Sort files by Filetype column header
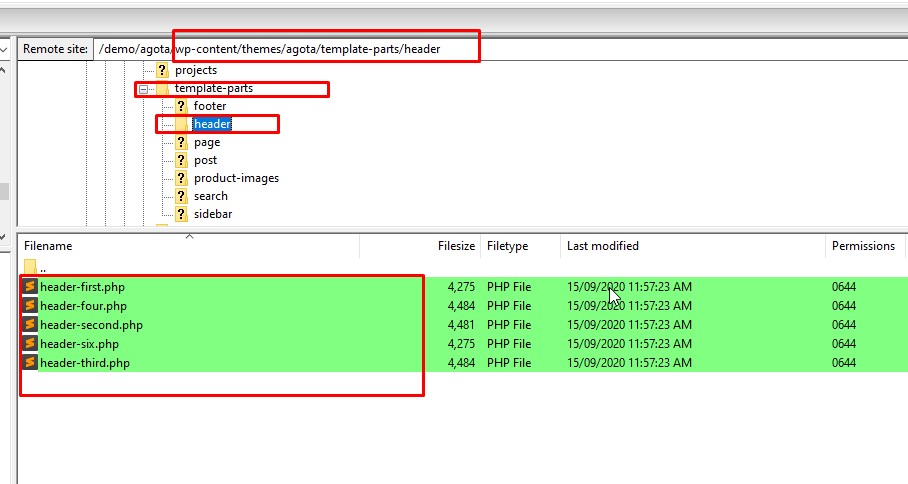The height and width of the screenshot is (484, 908). [x=507, y=246]
